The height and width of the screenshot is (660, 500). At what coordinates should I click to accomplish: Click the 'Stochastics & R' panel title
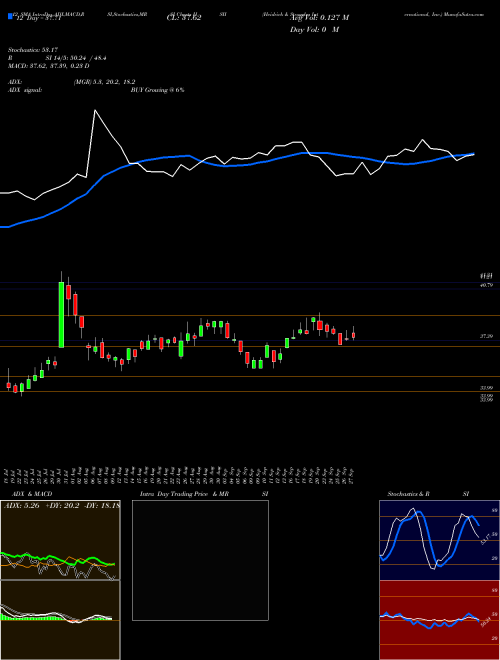(408, 494)
